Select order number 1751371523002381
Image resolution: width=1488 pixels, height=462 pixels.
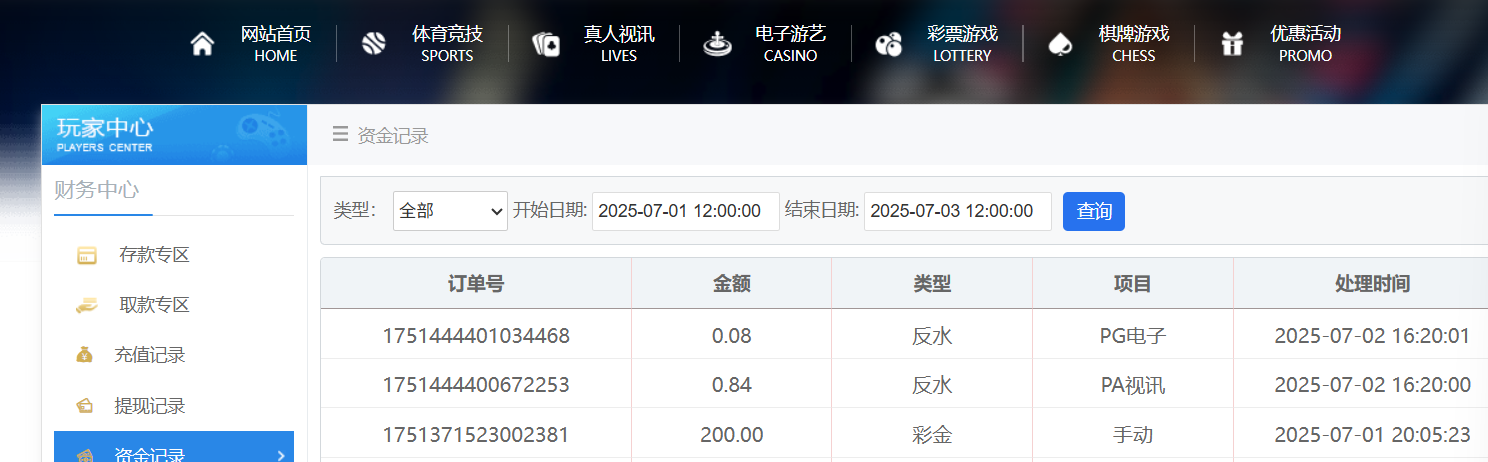tap(475, 435)
